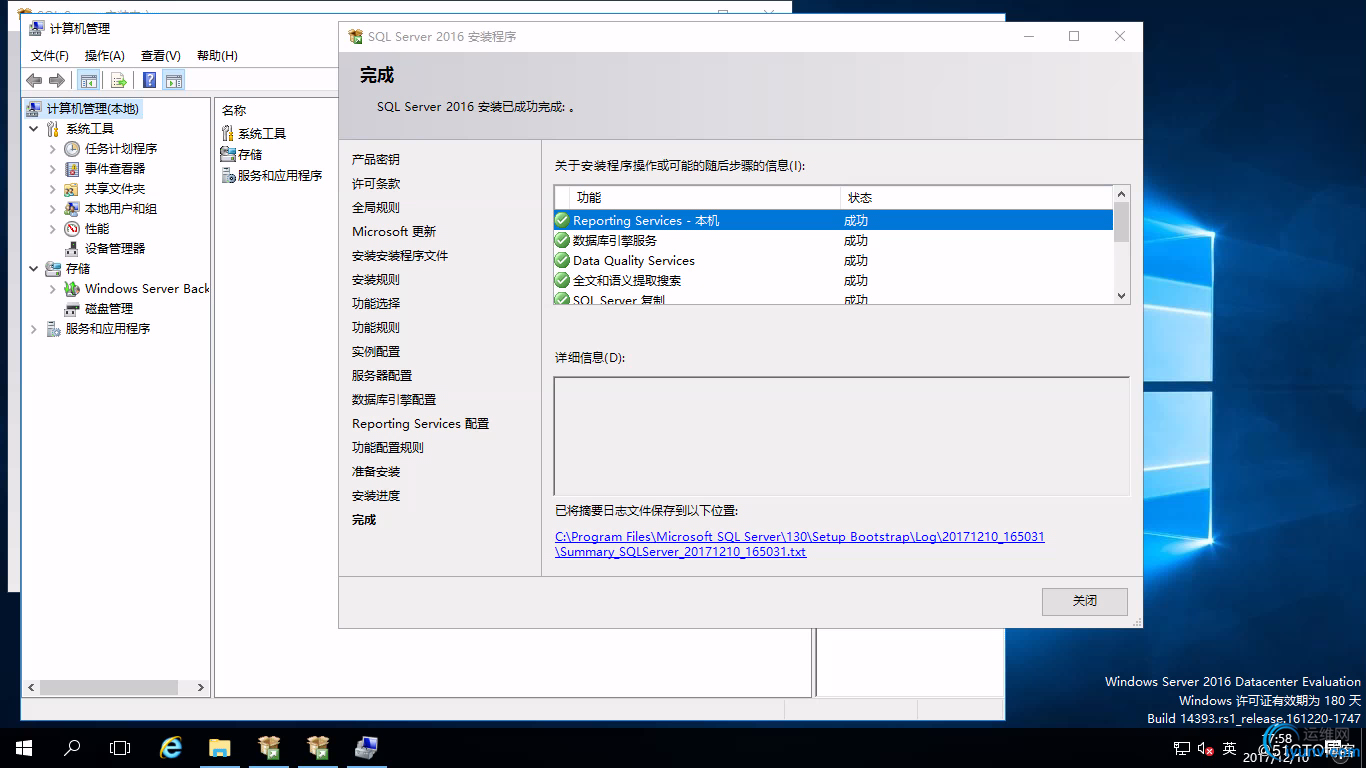
Task: Select the Data Quality Services row
Action: tap(833, 260)
